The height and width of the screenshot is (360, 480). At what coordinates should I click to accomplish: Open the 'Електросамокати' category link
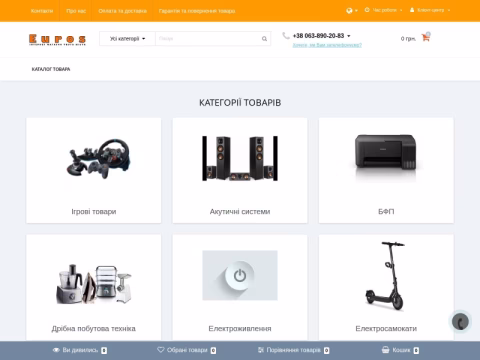coord(386,329)
